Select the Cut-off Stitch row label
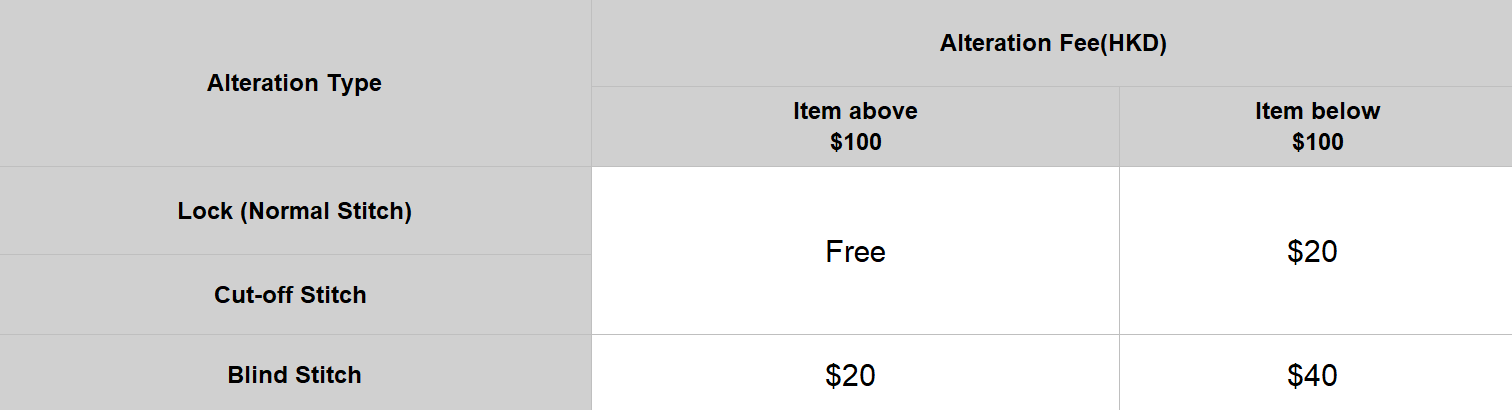The height and width of the screenshot is (410, 1512). coord(290,295)
